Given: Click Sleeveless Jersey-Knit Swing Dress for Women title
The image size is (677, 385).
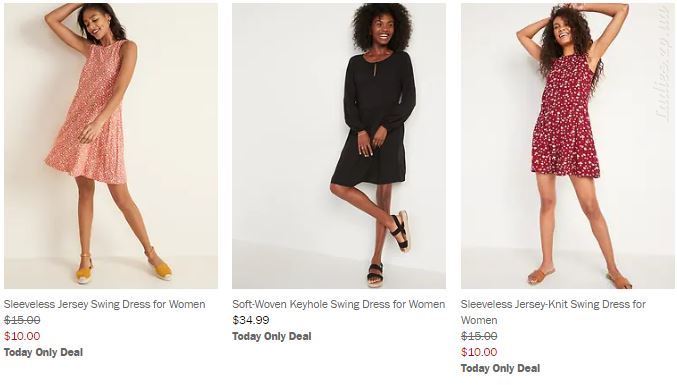Looking at the screenshot, I should 553,312.
